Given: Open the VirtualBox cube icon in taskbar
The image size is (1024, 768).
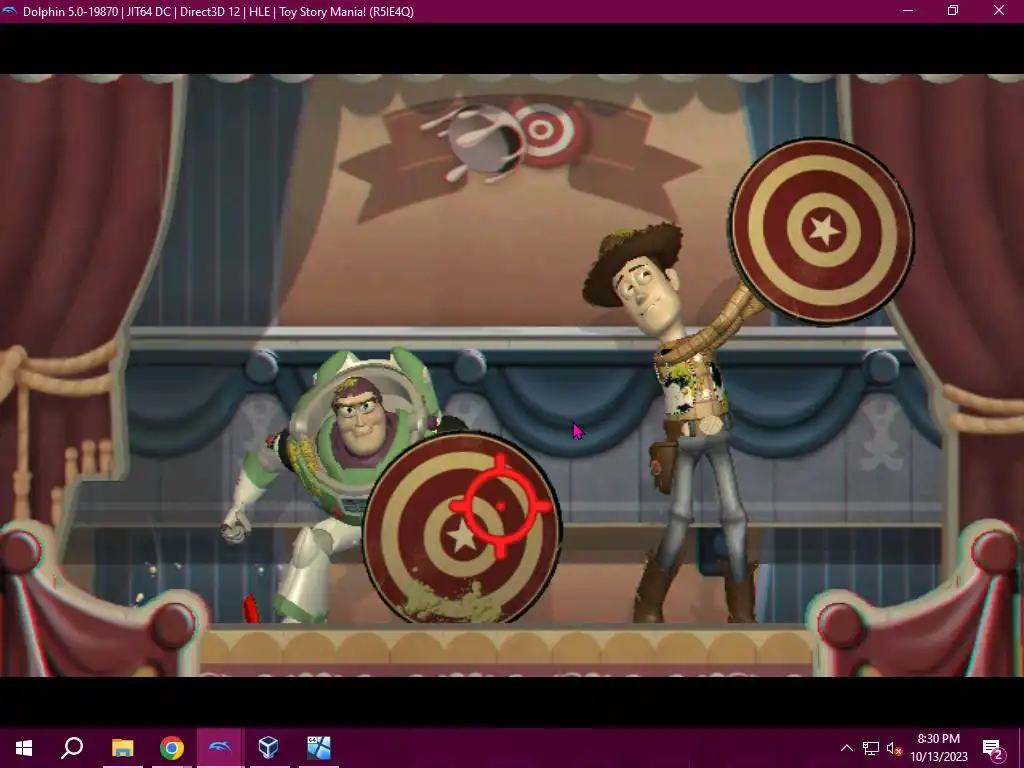Looking at the screenshot, I should [269, 748].
